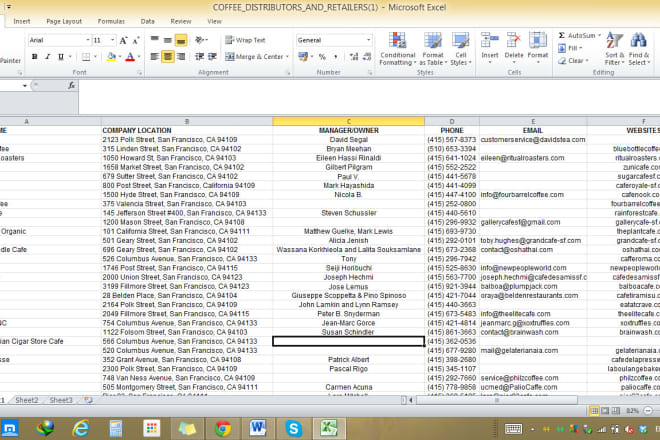Open Clear dropdown in Editing group
This screenshot has height=440, width=660.
[x=572, y=61]
